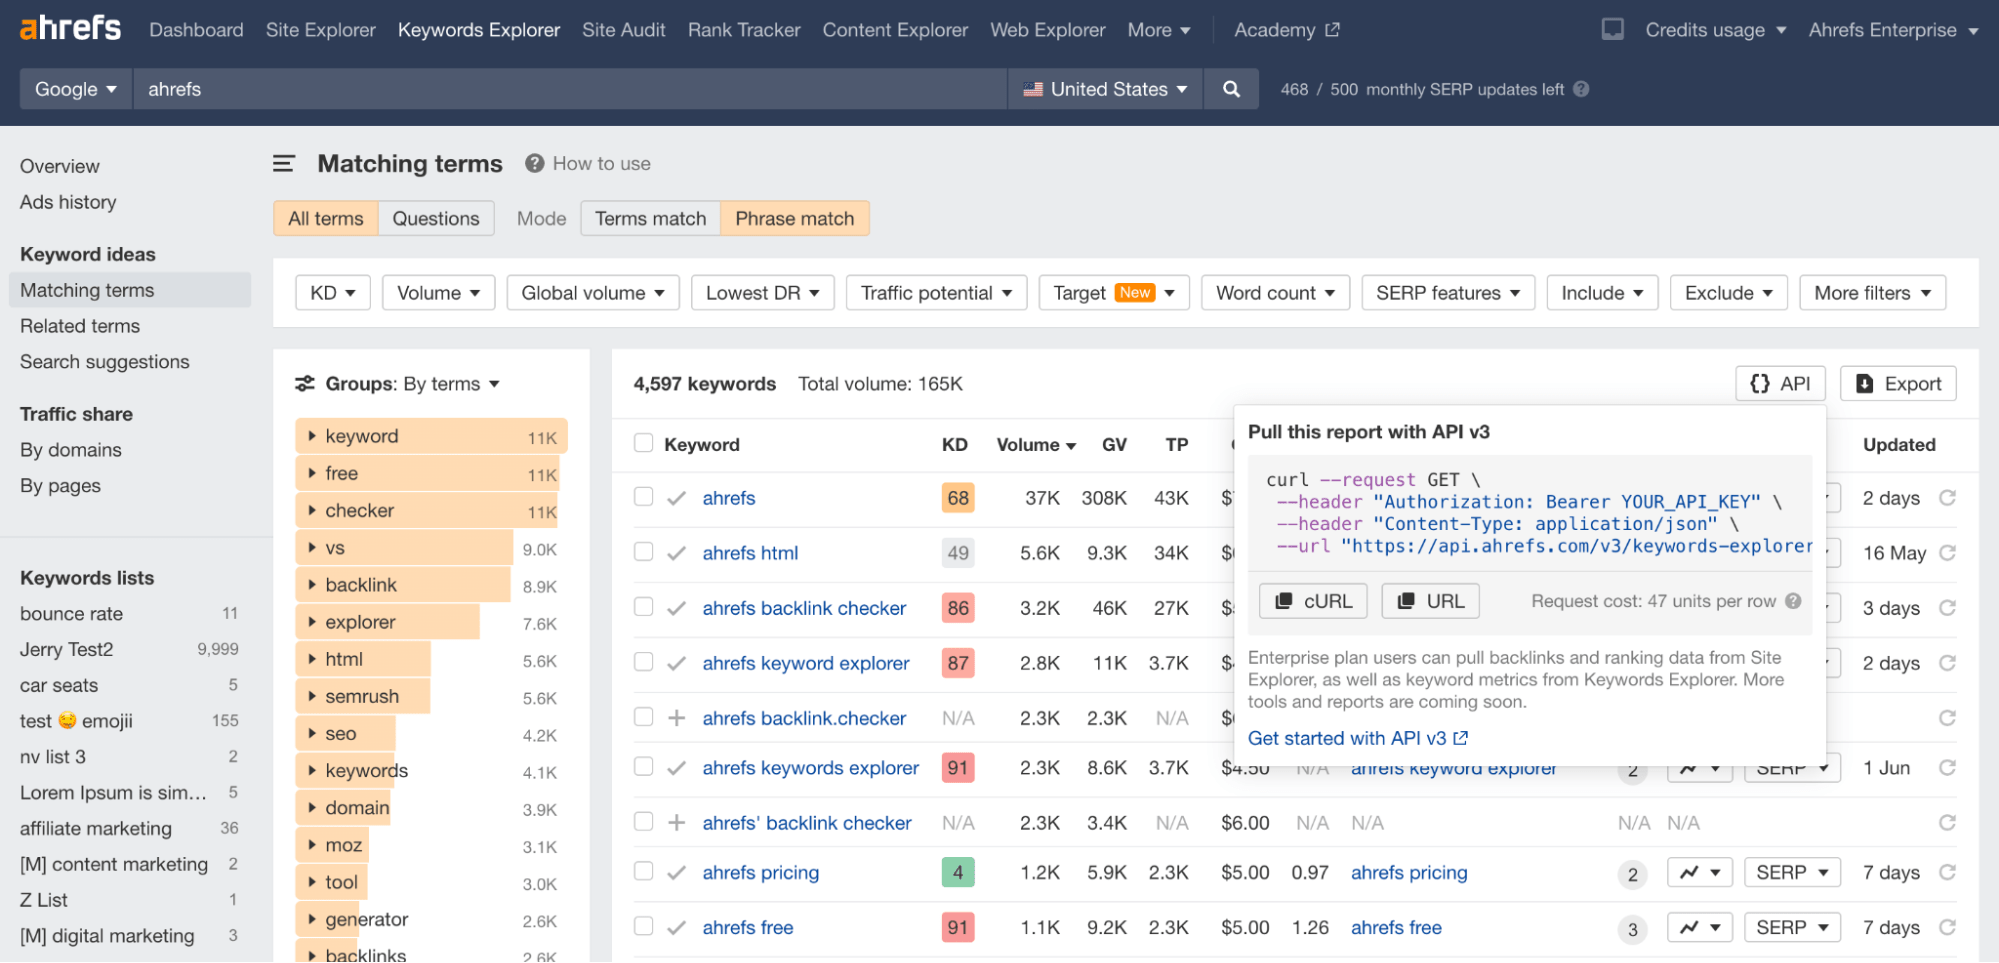Open Site Explorer from the top menu
The image size is (1999, 963).
(320, 29)
